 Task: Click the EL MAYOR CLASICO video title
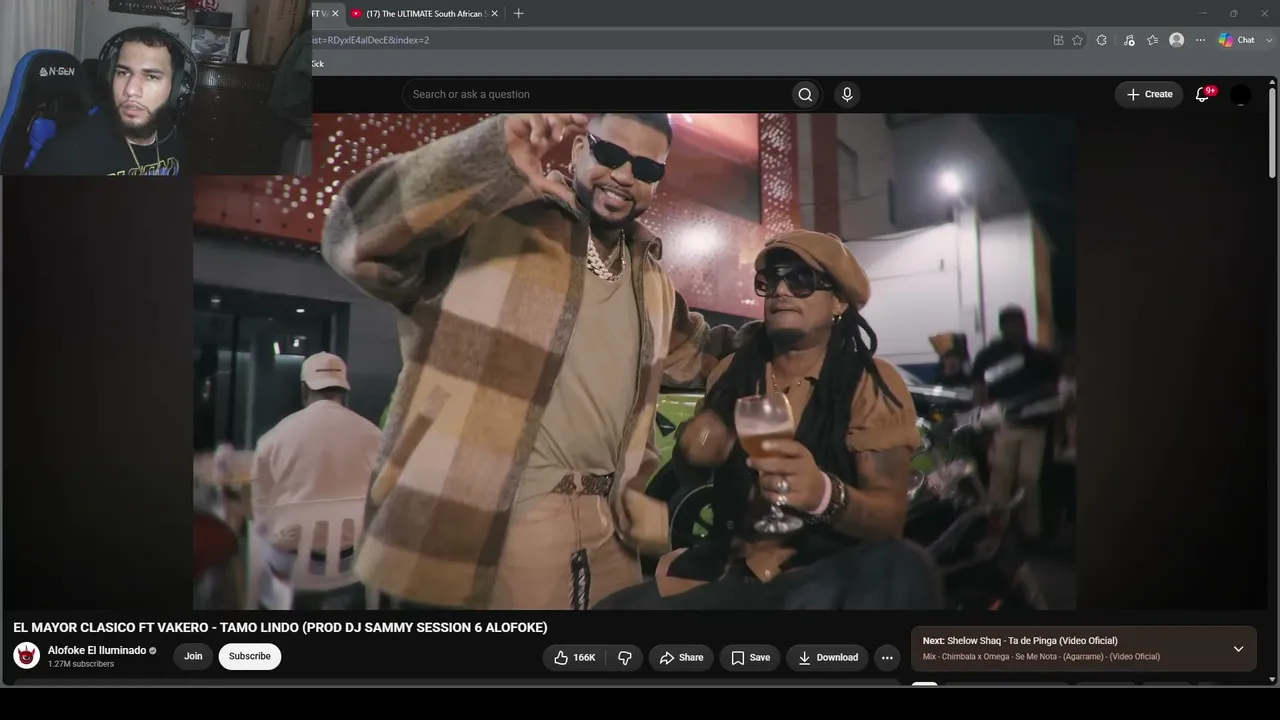[280, 627]
